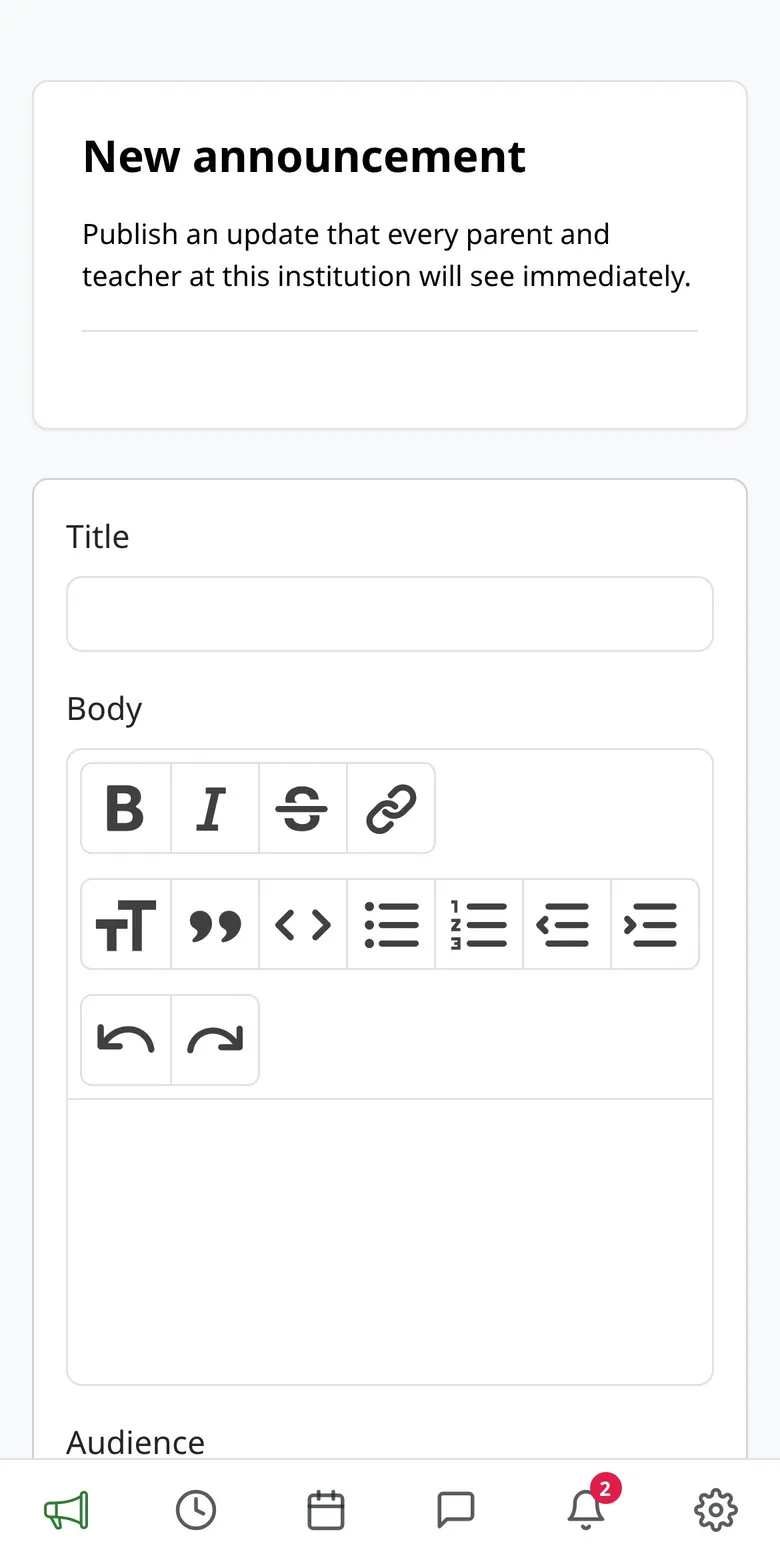Redo the last edit

pos(215,1040)
